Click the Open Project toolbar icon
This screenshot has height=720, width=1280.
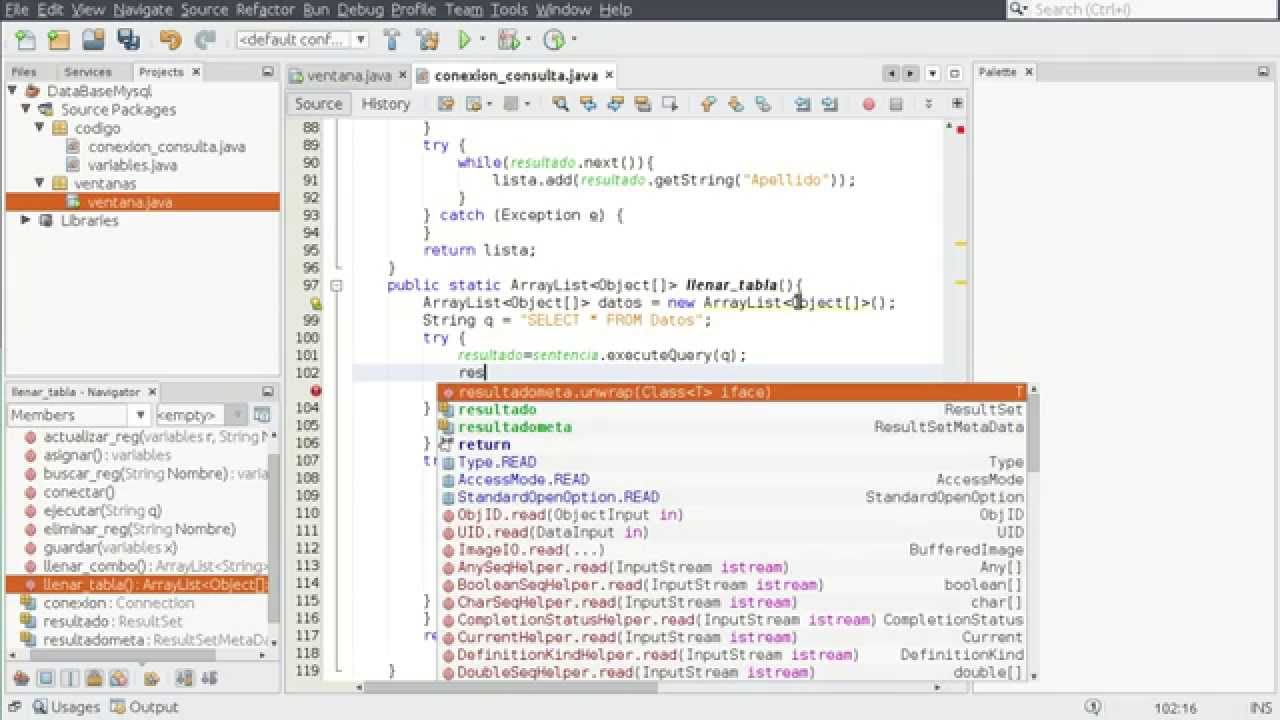pyautogui.click(x=93, y=40)
